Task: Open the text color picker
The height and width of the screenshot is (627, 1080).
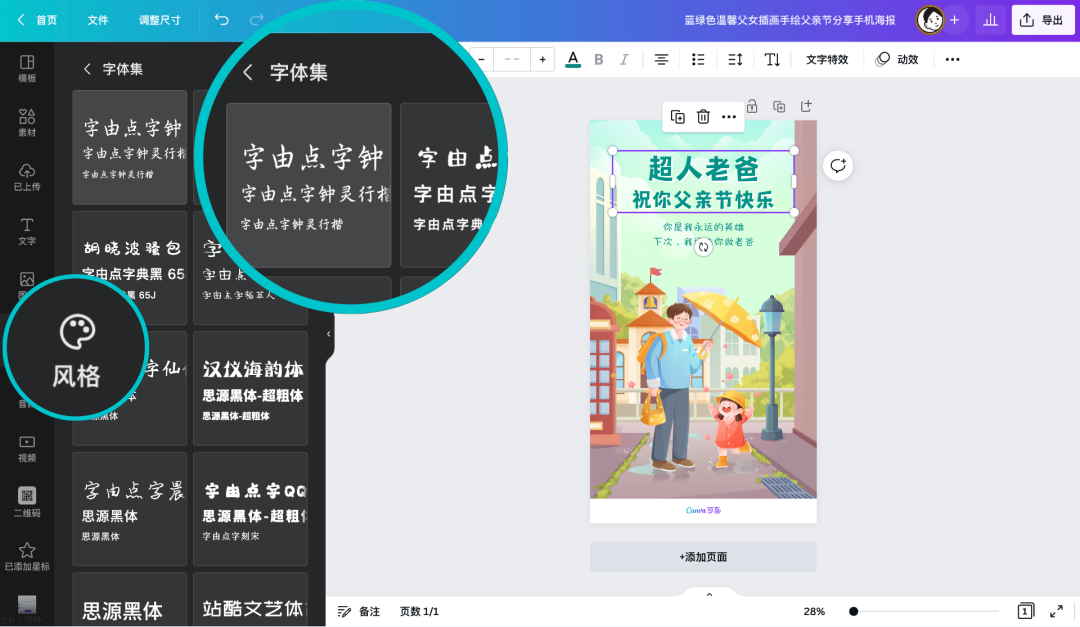Action: [572, 59]
